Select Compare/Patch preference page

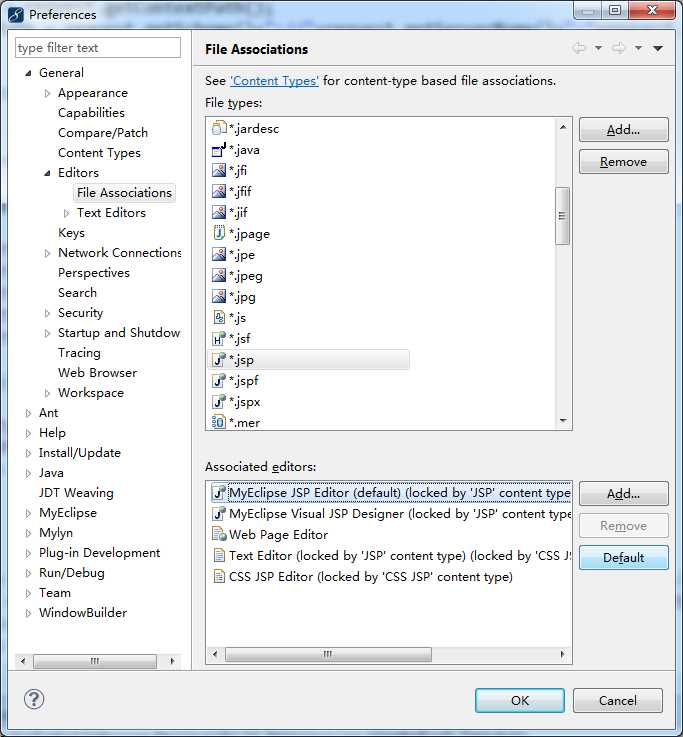point(102,133)
